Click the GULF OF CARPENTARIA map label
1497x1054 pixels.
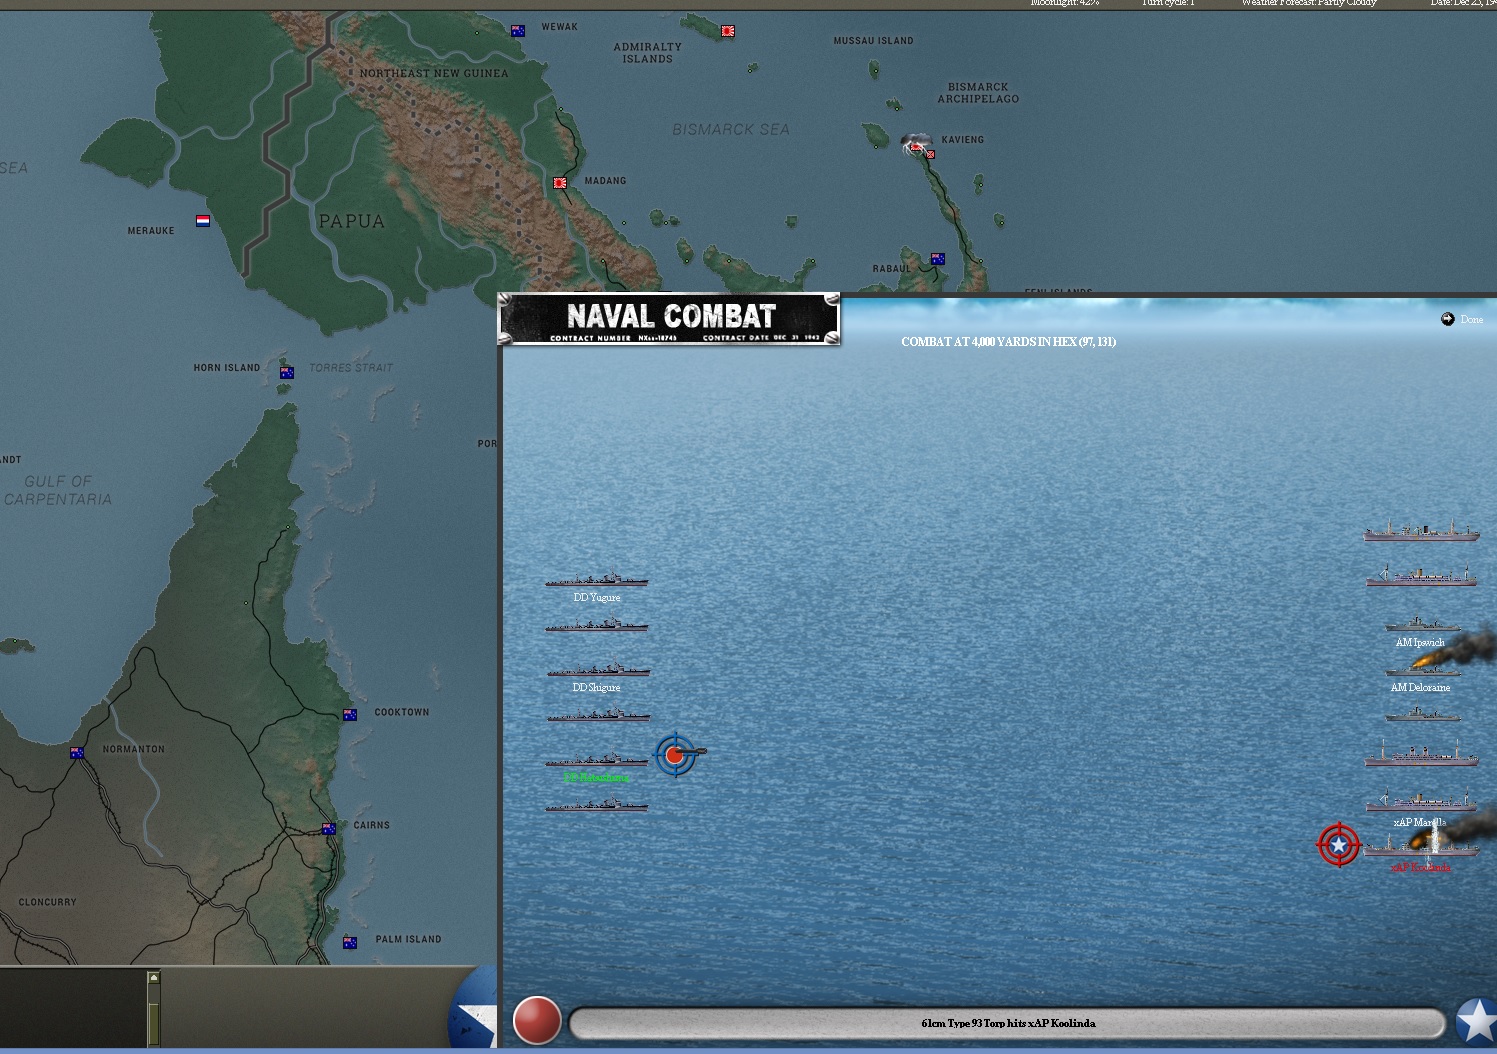(58, 490)
